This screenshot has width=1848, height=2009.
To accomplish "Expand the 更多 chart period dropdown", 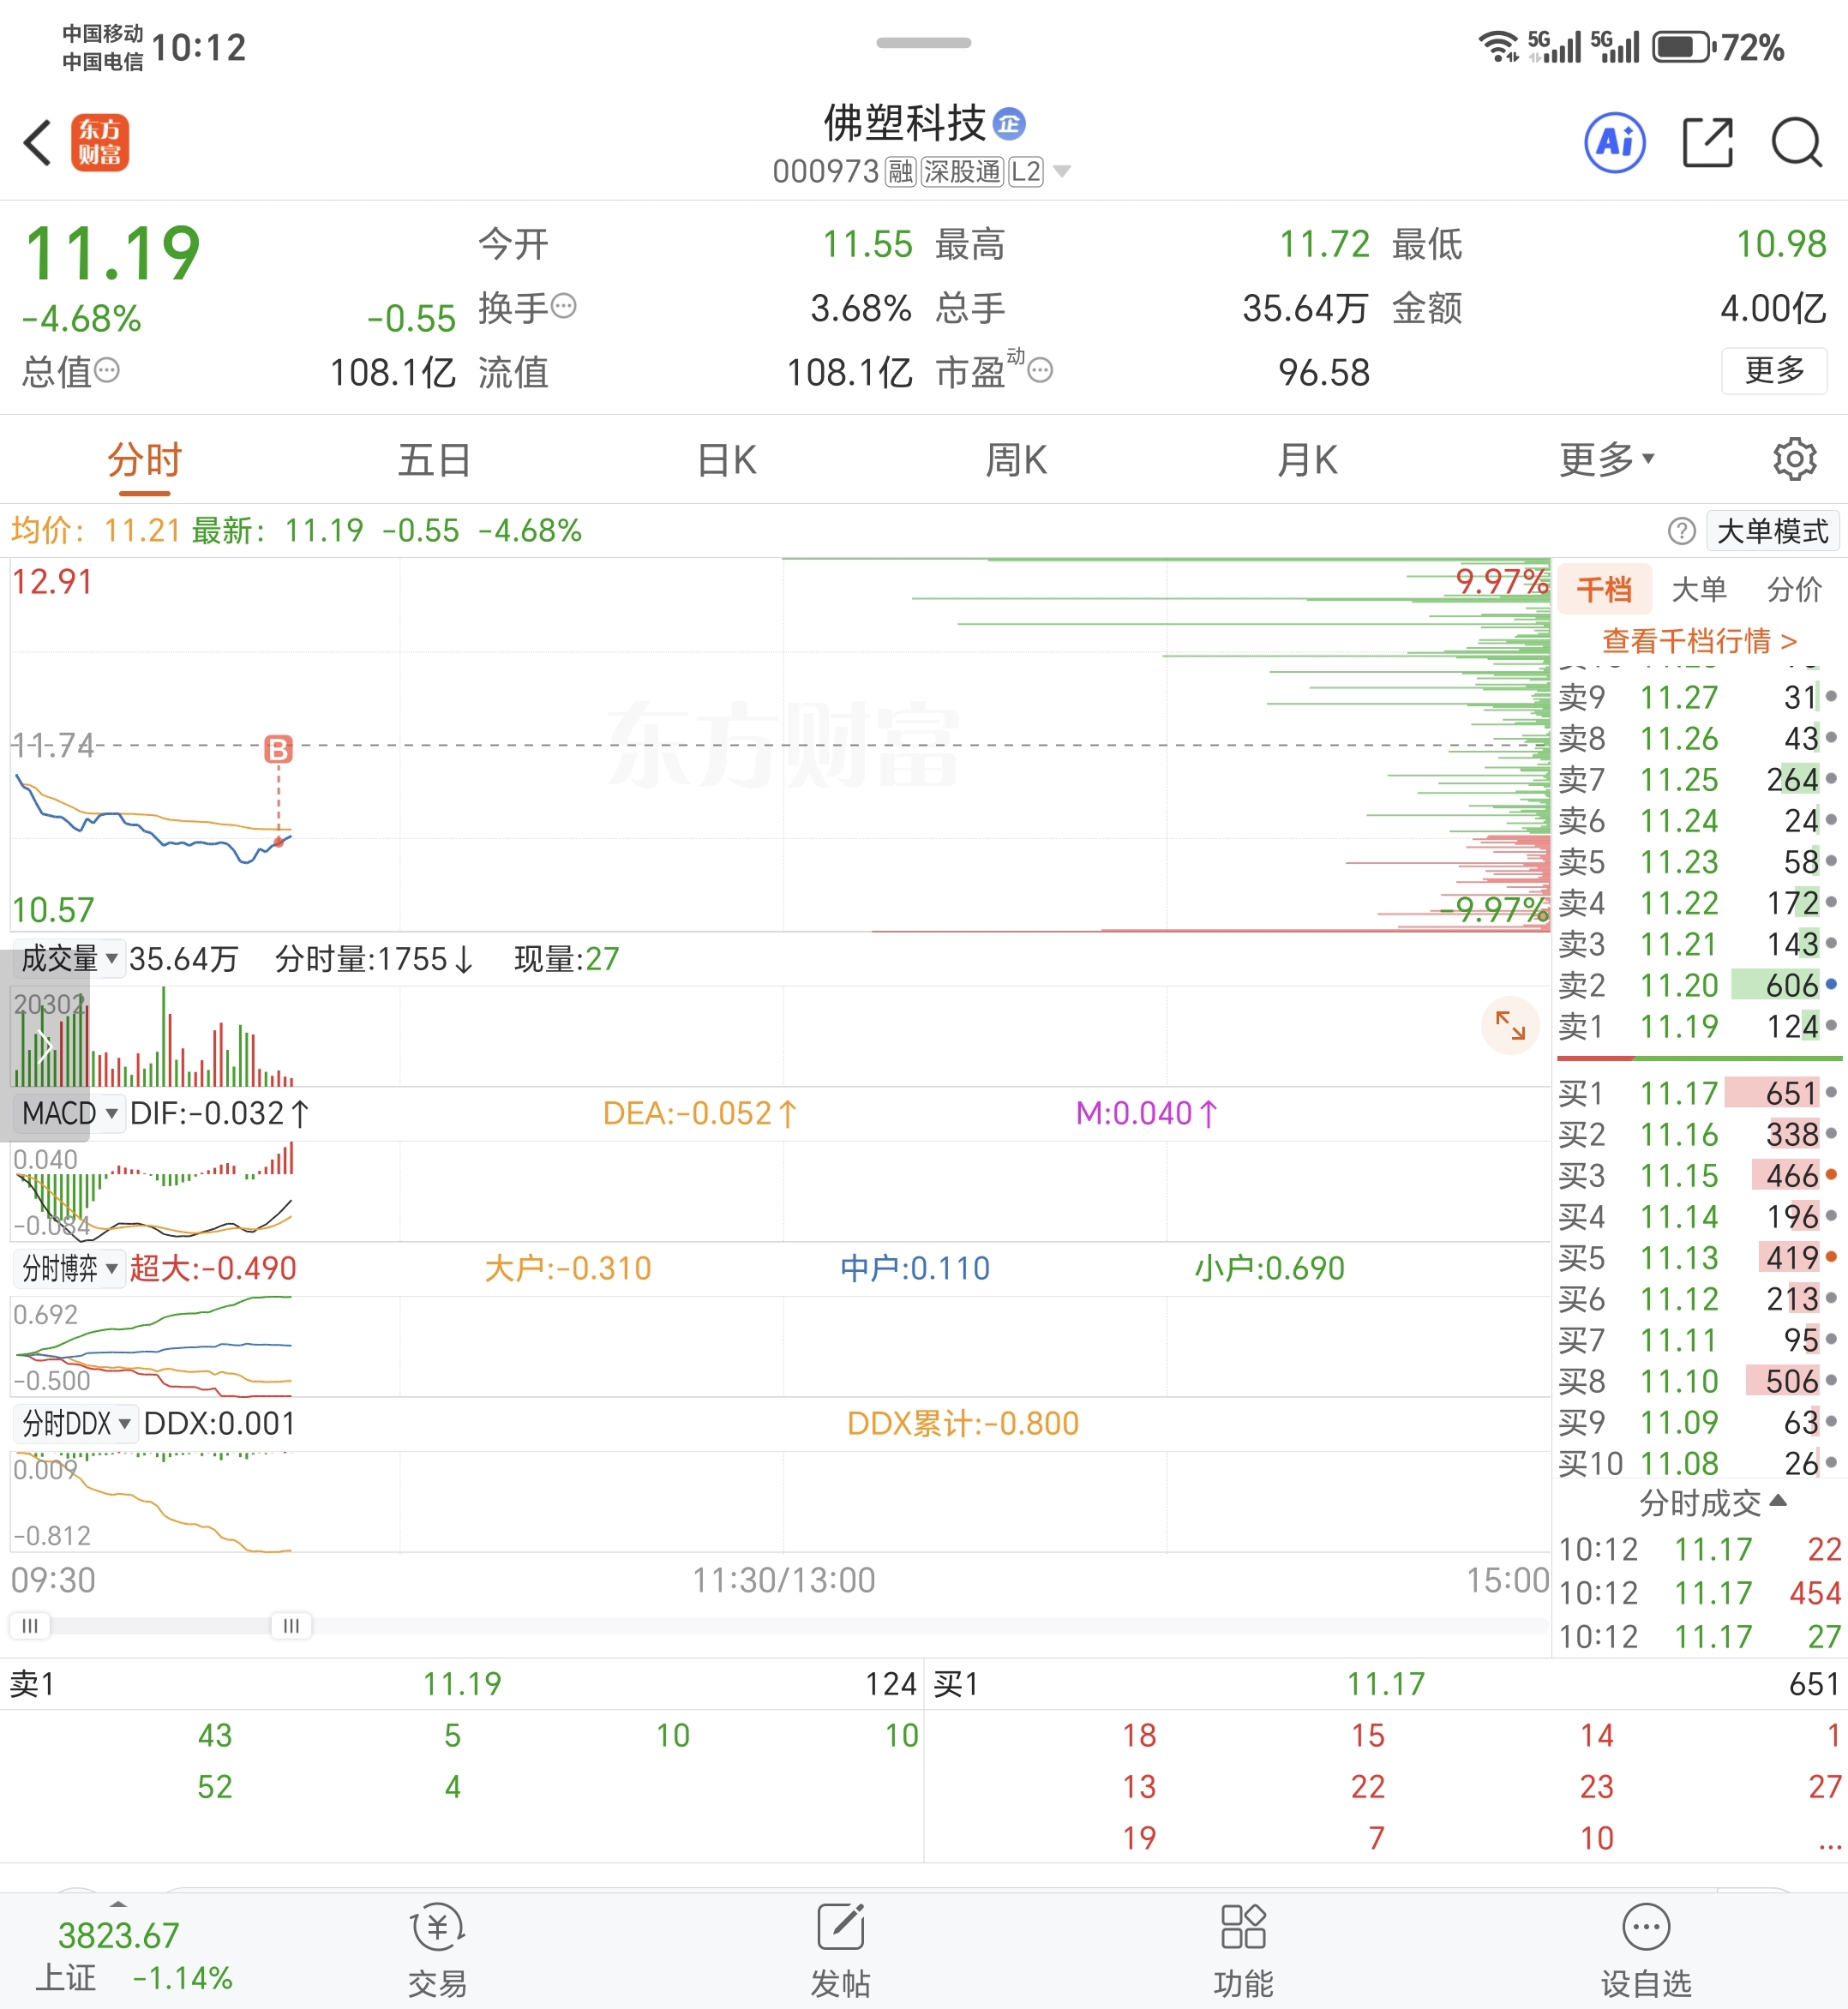I will (1606, 460).
